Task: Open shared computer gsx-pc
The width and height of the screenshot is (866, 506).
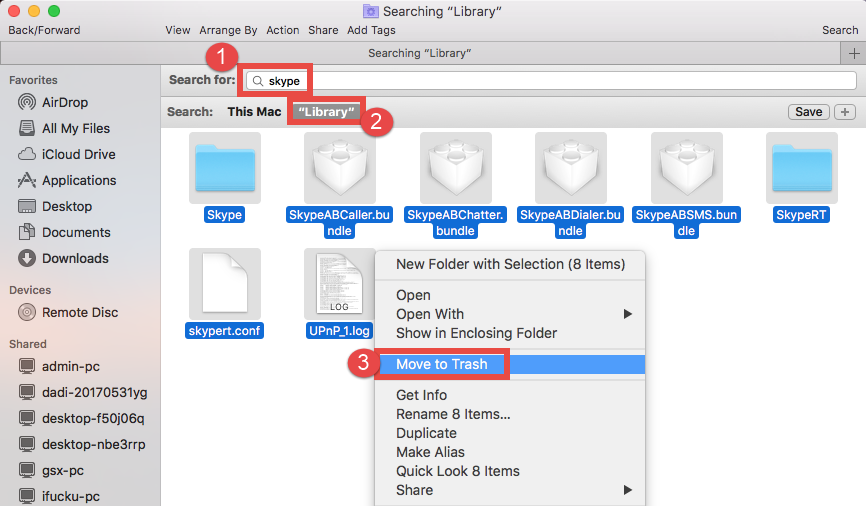Action: click(51, 470)
